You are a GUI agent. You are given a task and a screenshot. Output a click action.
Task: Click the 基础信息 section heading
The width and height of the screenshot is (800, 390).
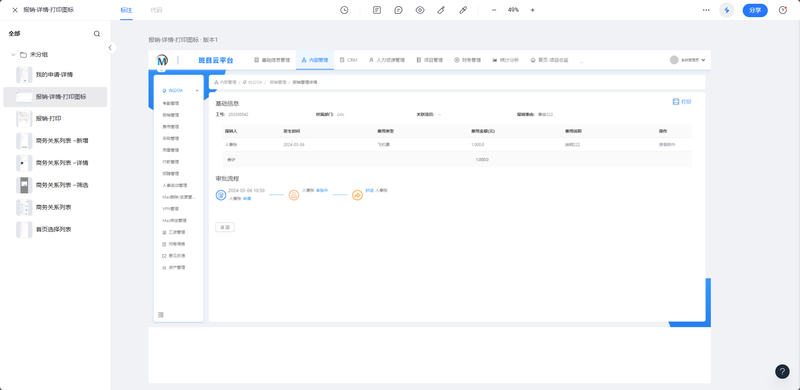point(227,104)
